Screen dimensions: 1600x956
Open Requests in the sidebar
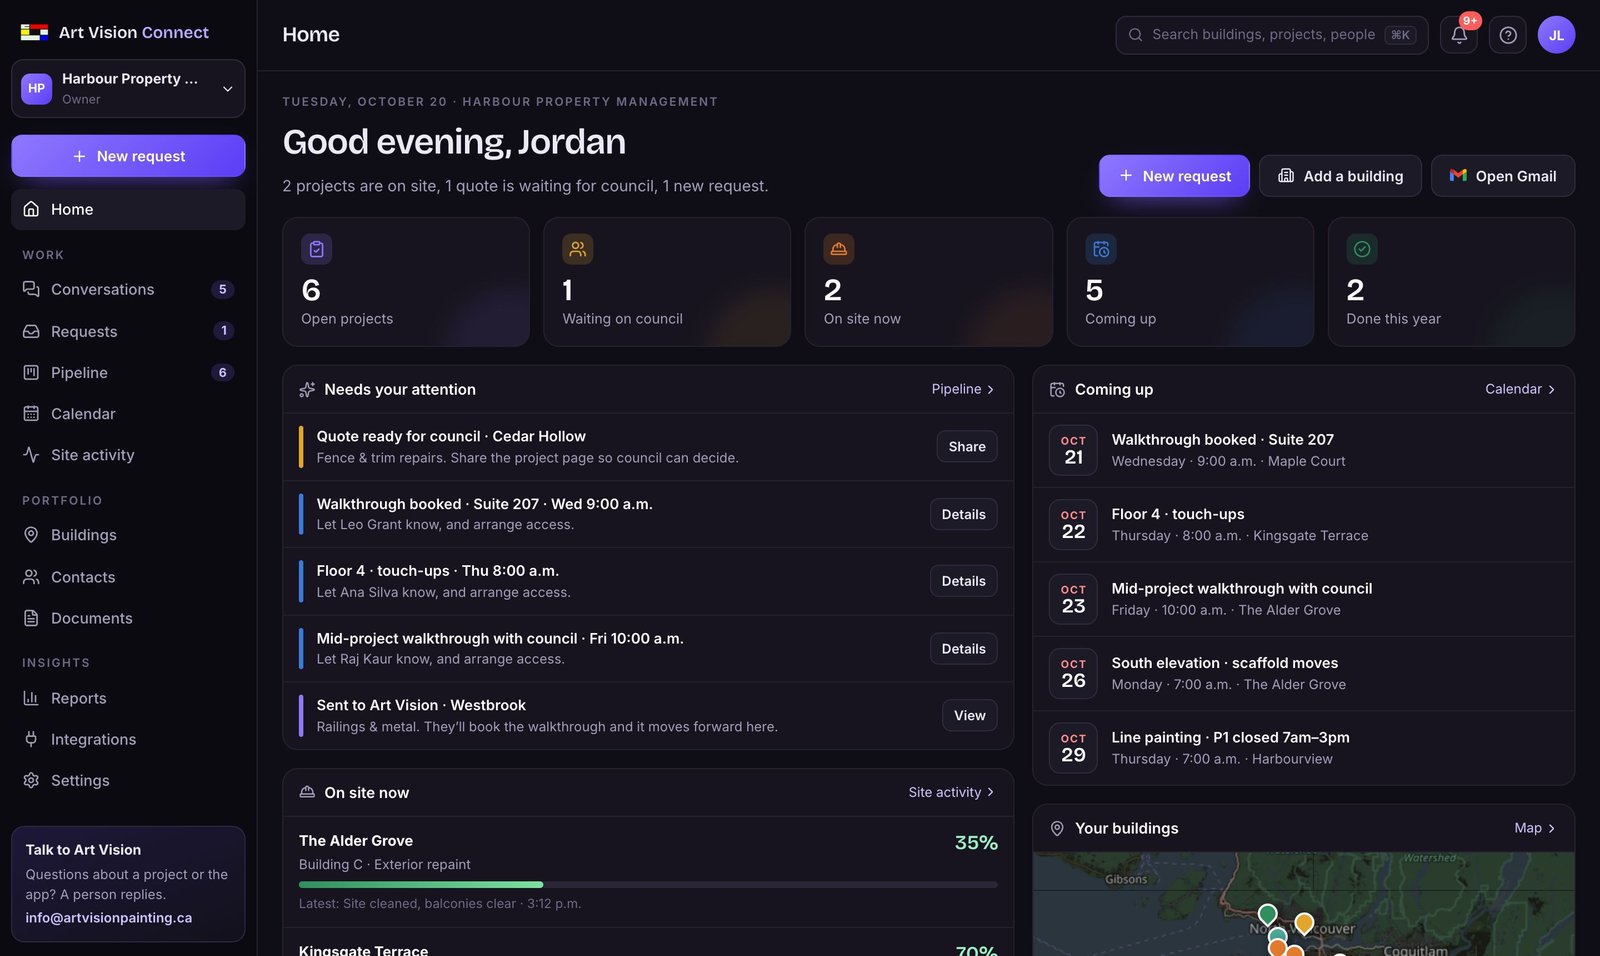(128, 331)
